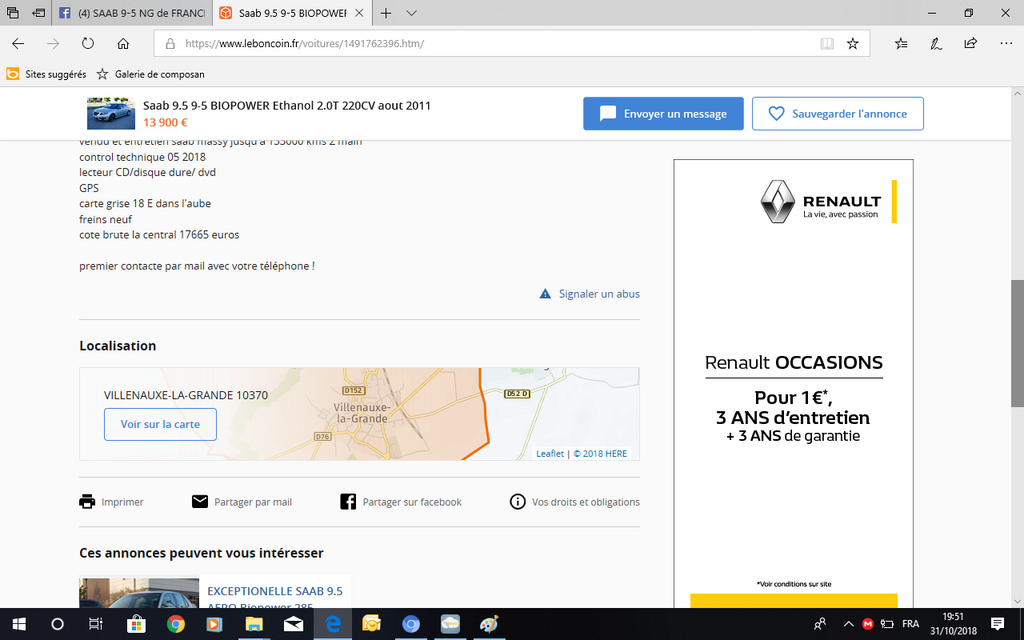Click FRA language indicator
The width and height of the screenshot is (1024, 640).
coord(910,624)
